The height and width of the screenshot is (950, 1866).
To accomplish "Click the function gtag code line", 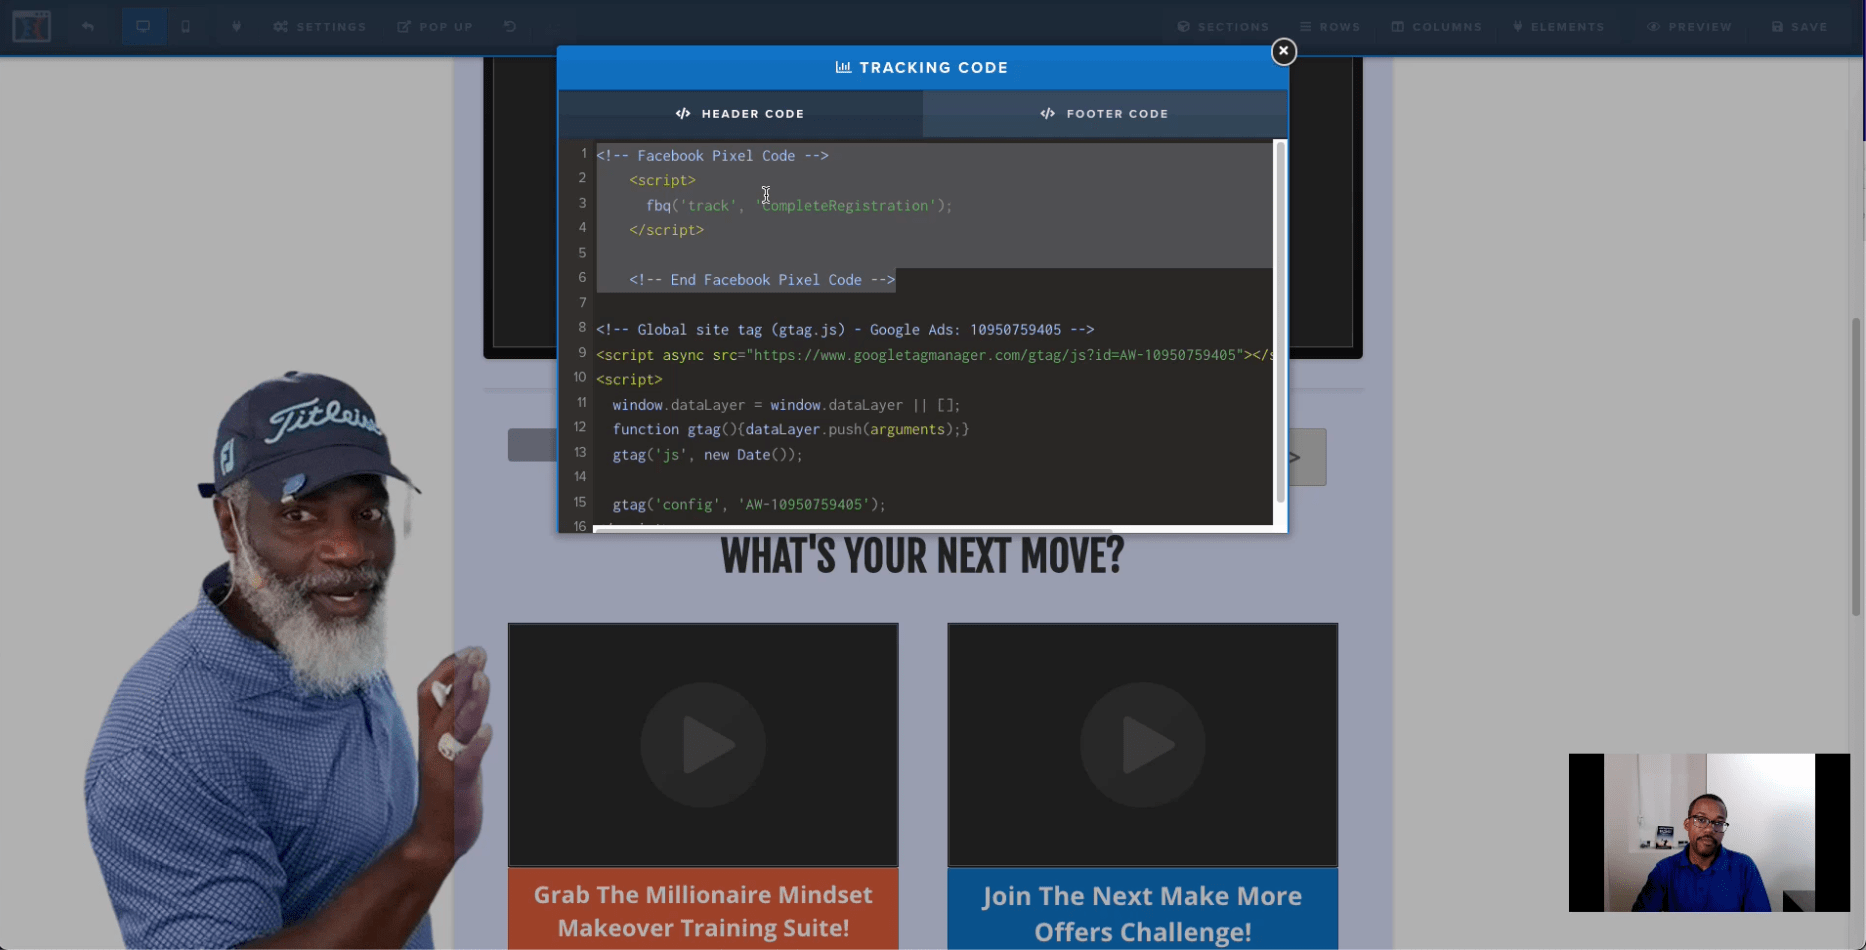I will tap(791, 429).
